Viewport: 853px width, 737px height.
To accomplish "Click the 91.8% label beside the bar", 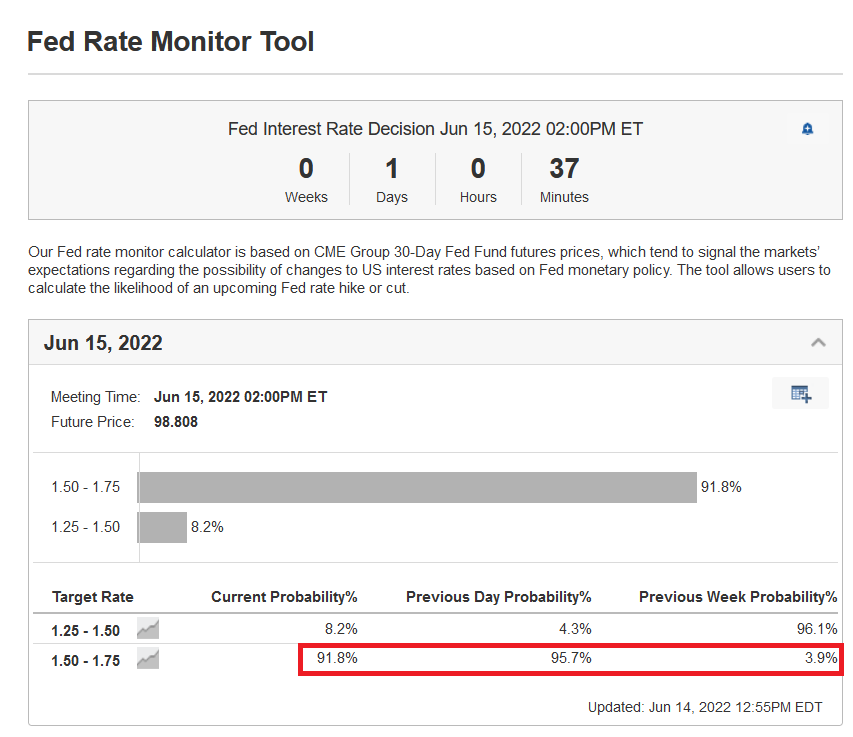I will click(x=721, y=487).
